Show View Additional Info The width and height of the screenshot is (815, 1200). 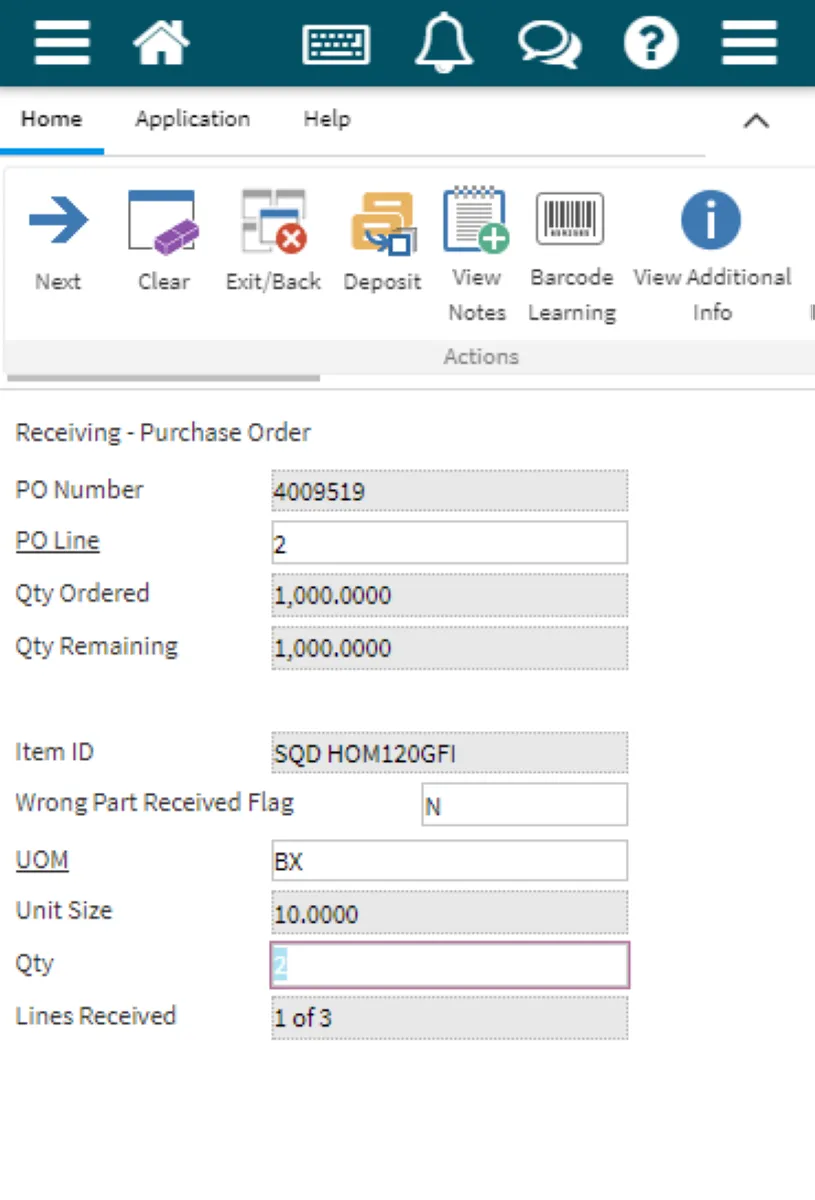pos(711,254)
